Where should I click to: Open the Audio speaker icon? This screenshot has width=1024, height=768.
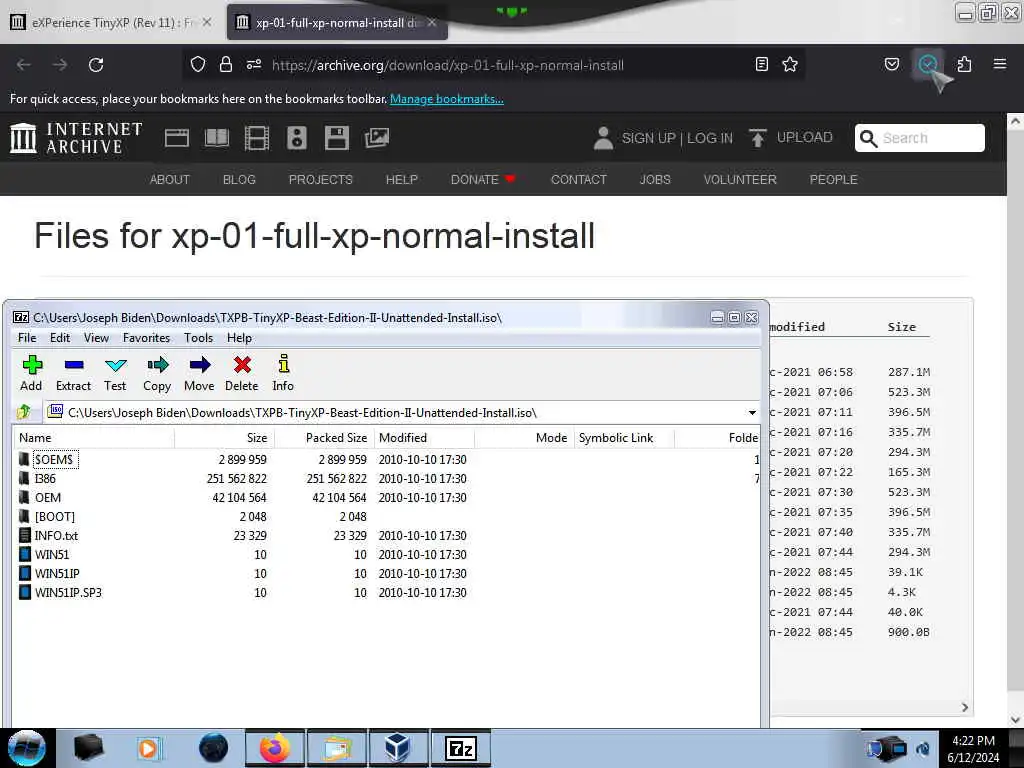point(296,138)
